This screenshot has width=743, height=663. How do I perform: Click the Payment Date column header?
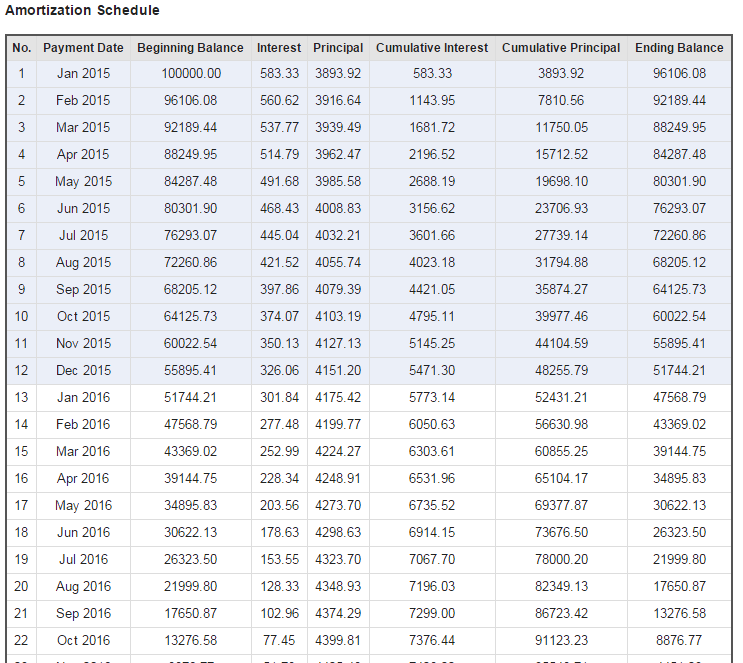83,48
